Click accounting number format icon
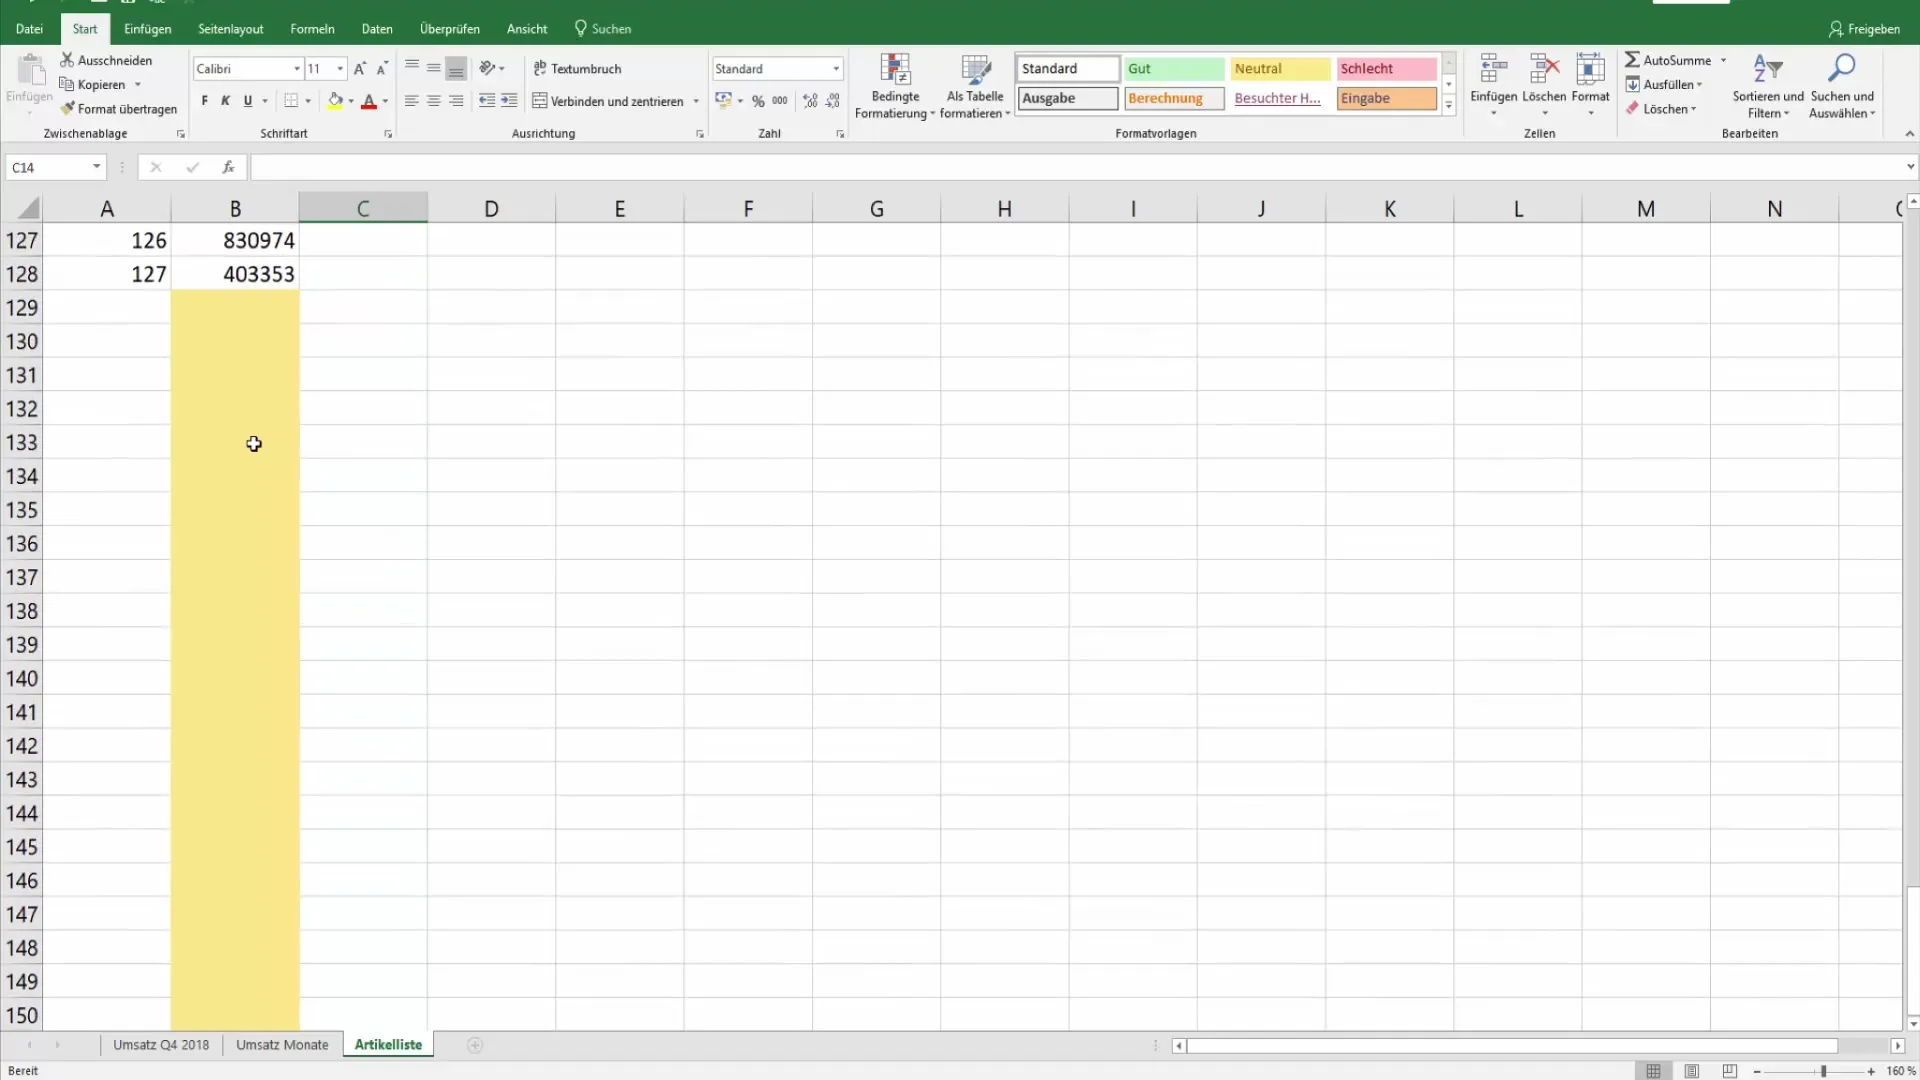Viewport: 1920px width, 1080px height. tap(723, 101)
